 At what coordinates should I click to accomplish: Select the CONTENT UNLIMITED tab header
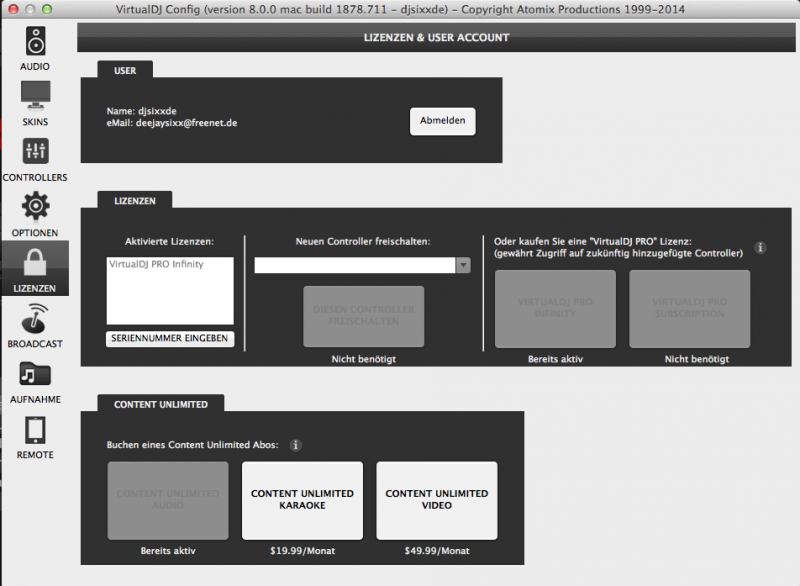[x=161, y=404]
